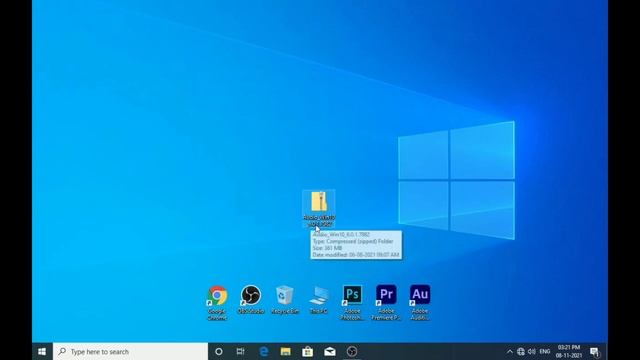Open Task View on the taskbar
The image size is (640, 360).
240,351
